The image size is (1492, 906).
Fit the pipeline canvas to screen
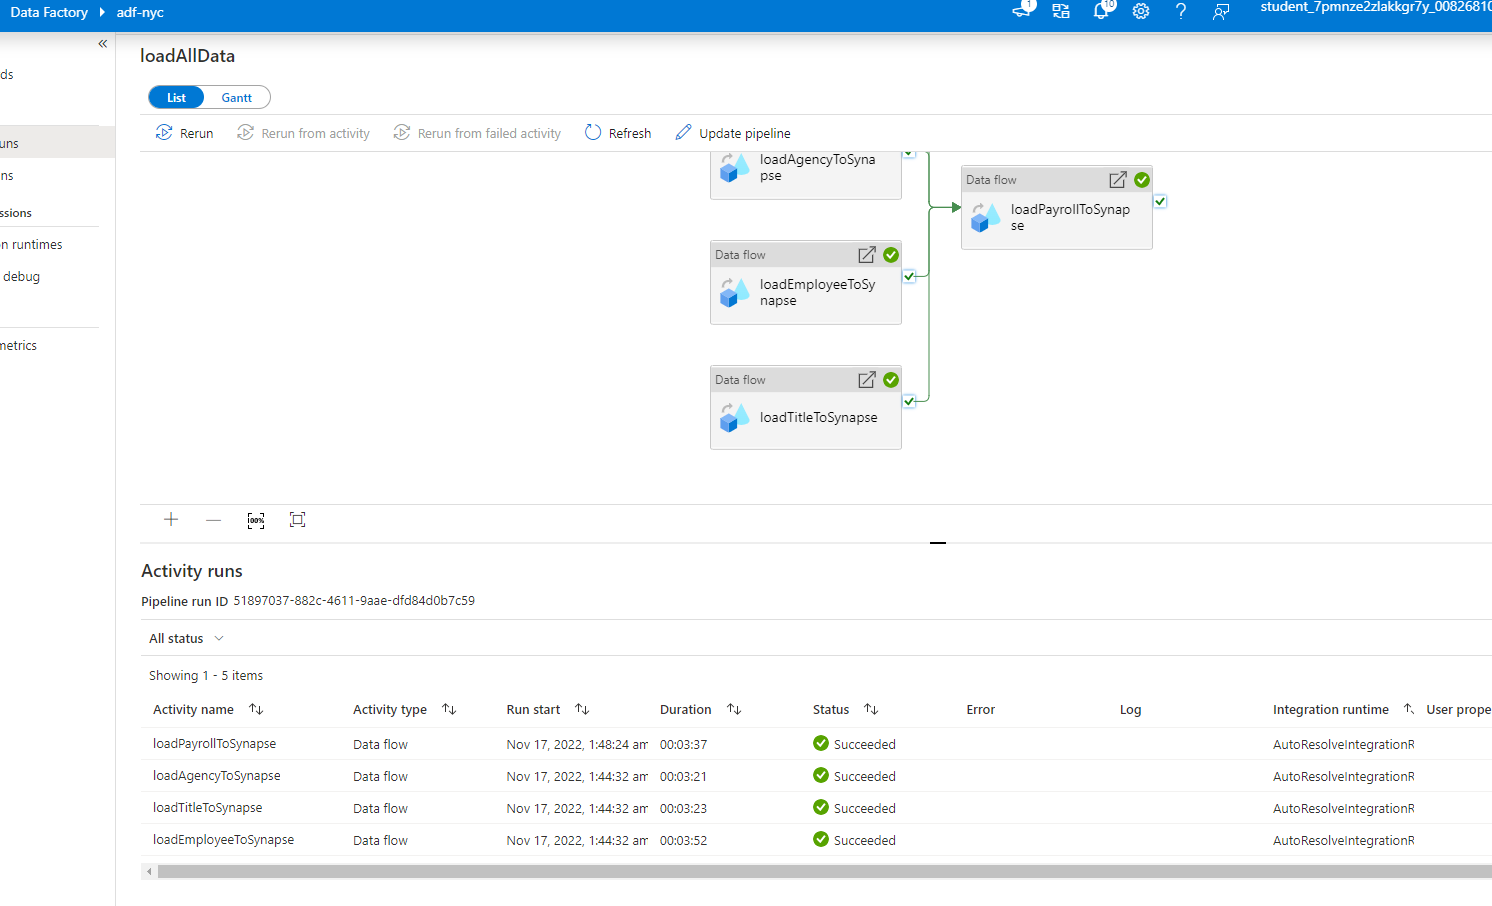pos(297,519)
